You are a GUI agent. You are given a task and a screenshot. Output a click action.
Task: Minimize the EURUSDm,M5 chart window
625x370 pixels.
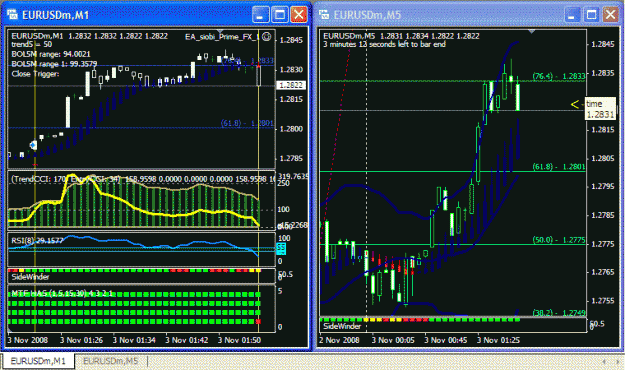(572, 15)
